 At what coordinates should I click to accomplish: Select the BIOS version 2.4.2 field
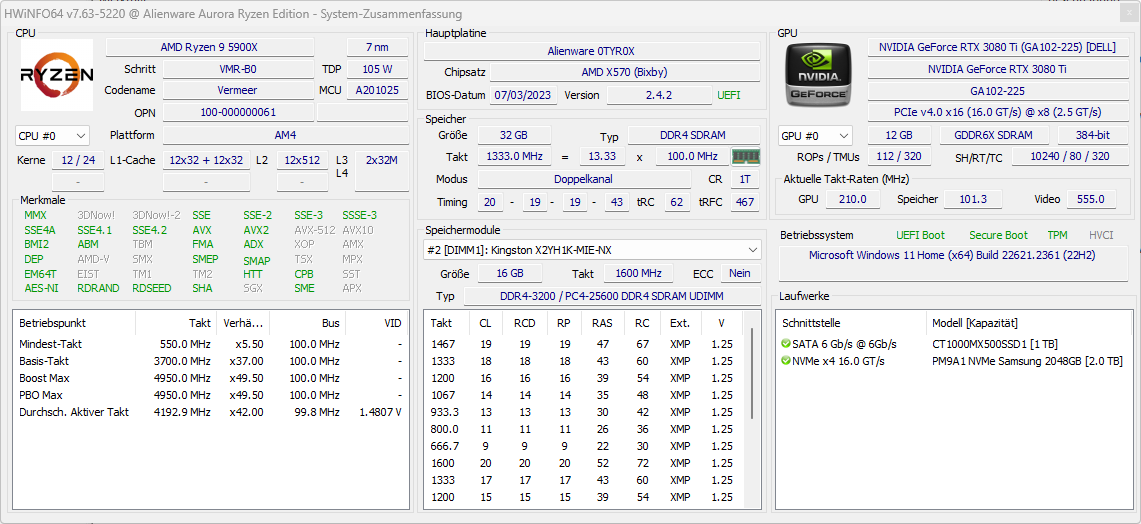pyautogui.click(x=659, y=95)
